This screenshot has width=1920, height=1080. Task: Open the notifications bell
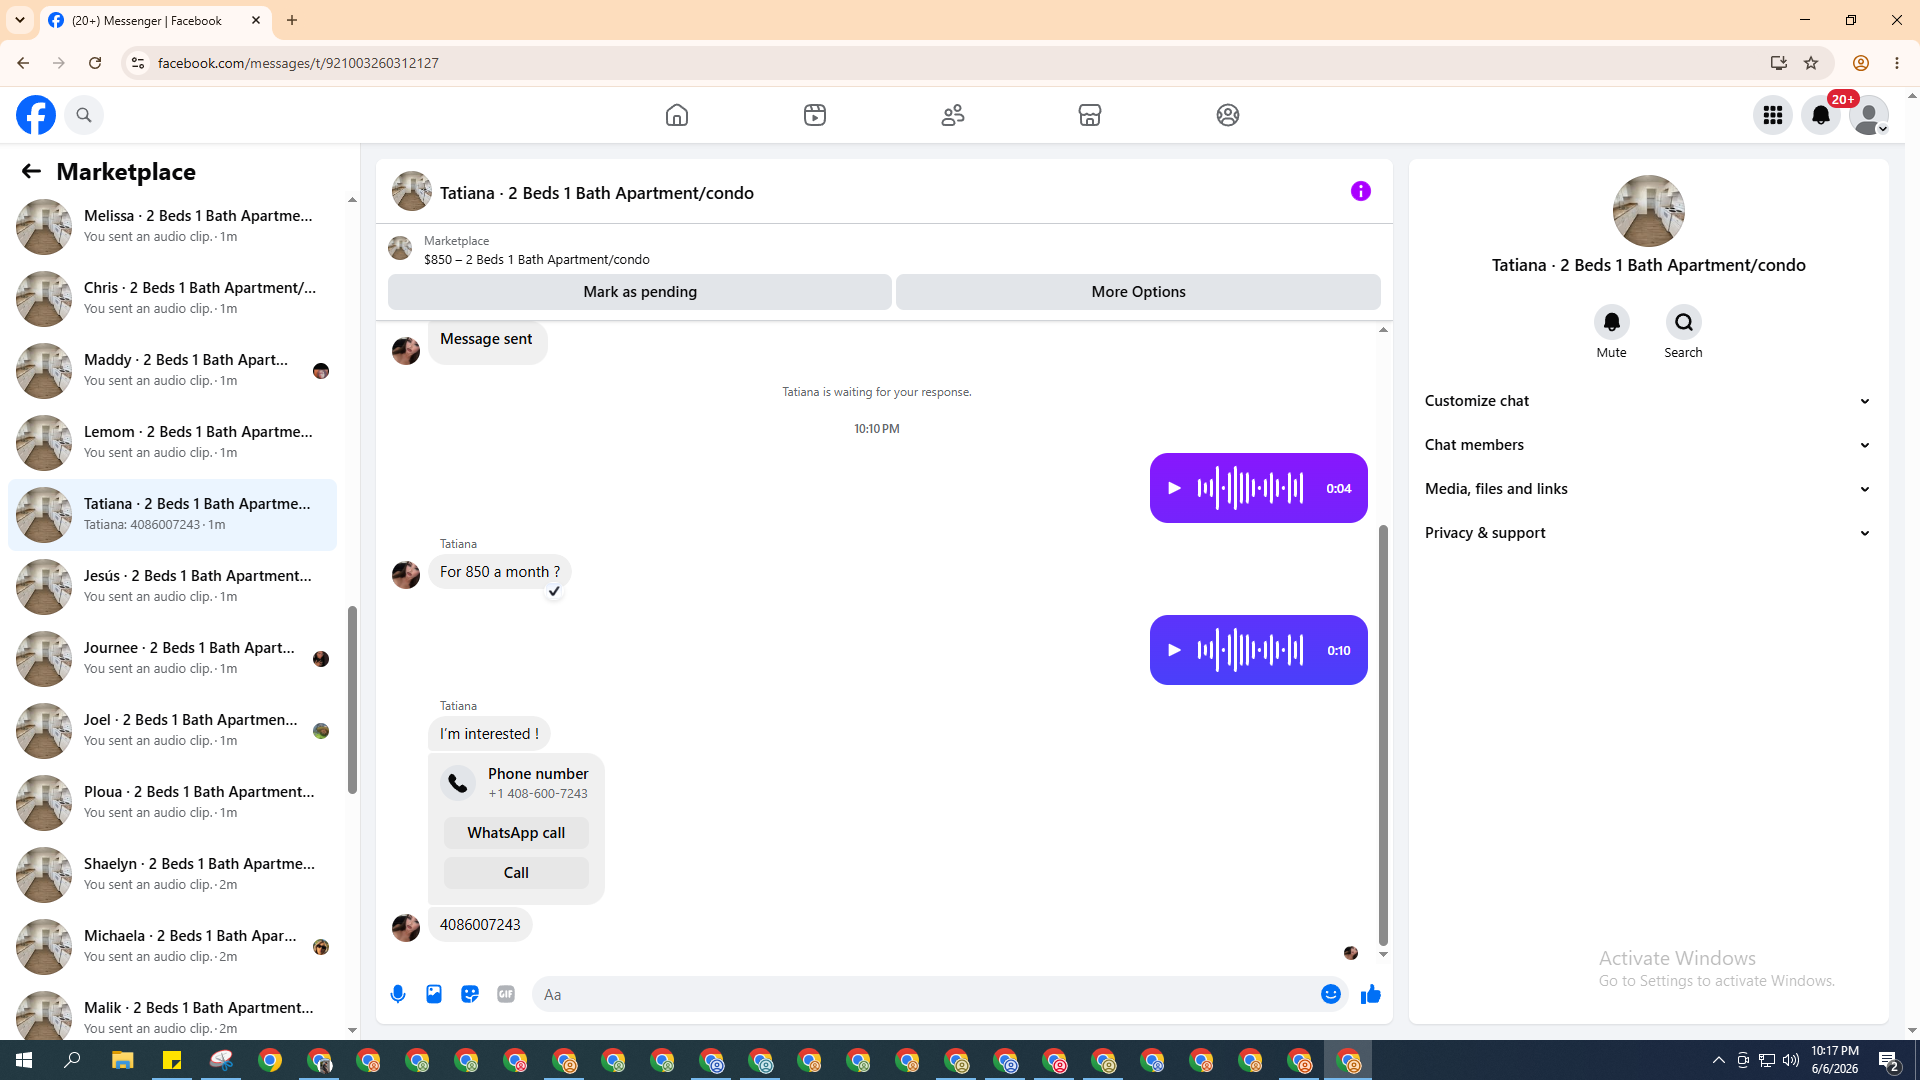[x=1821, y=115]
